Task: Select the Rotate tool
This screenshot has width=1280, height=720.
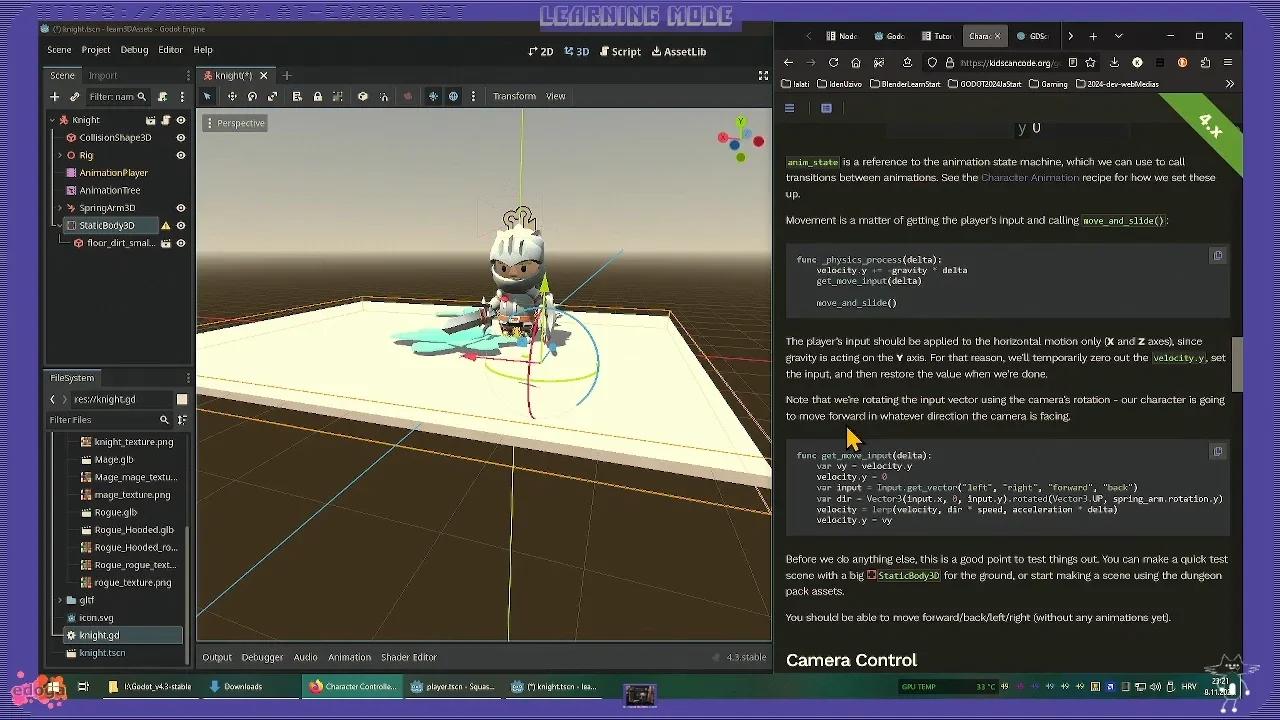Action: tap(252, 96)
